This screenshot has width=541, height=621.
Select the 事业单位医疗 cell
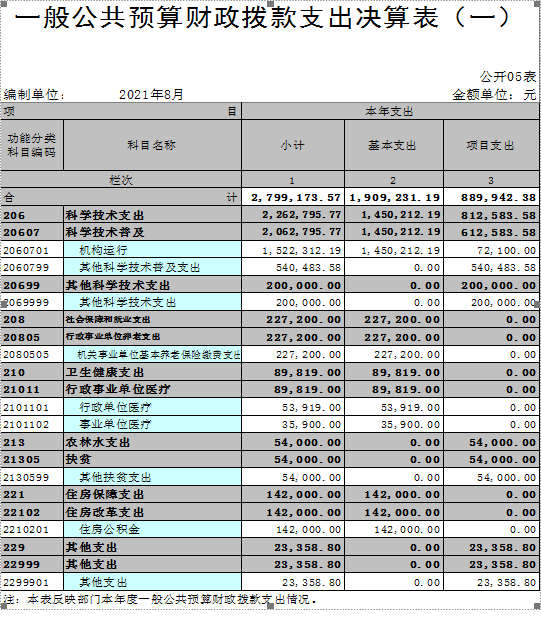(152, 425)
